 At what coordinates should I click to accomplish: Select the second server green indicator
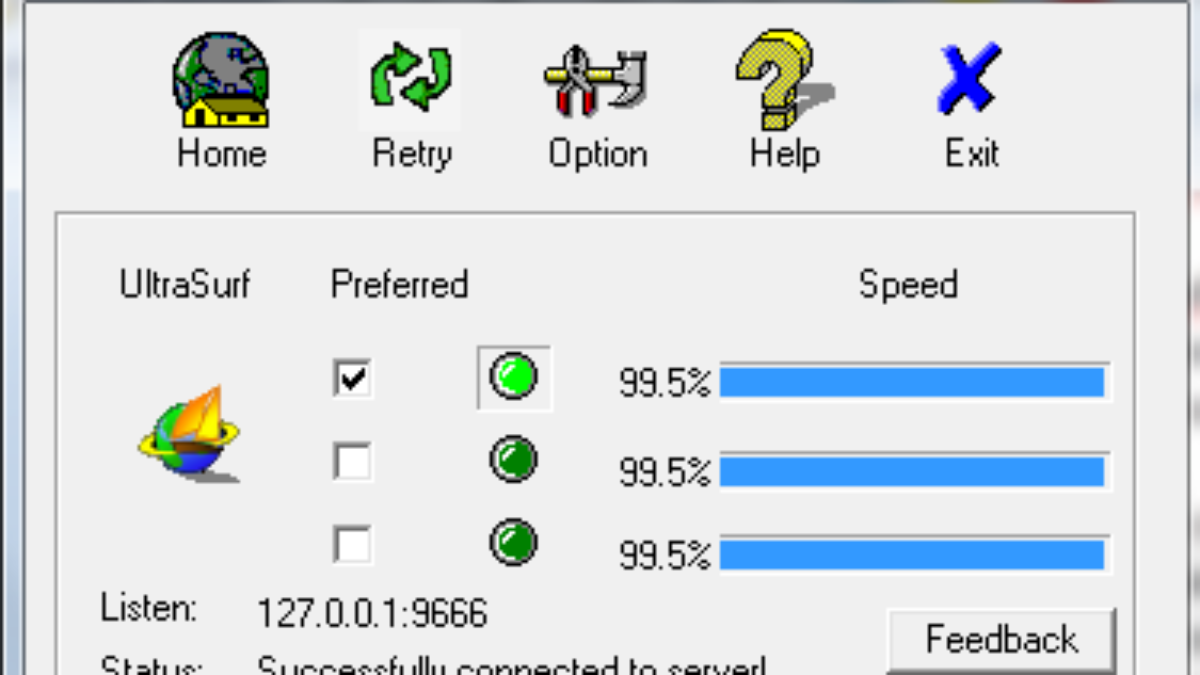pyautogui.click(x=514, y=460)
